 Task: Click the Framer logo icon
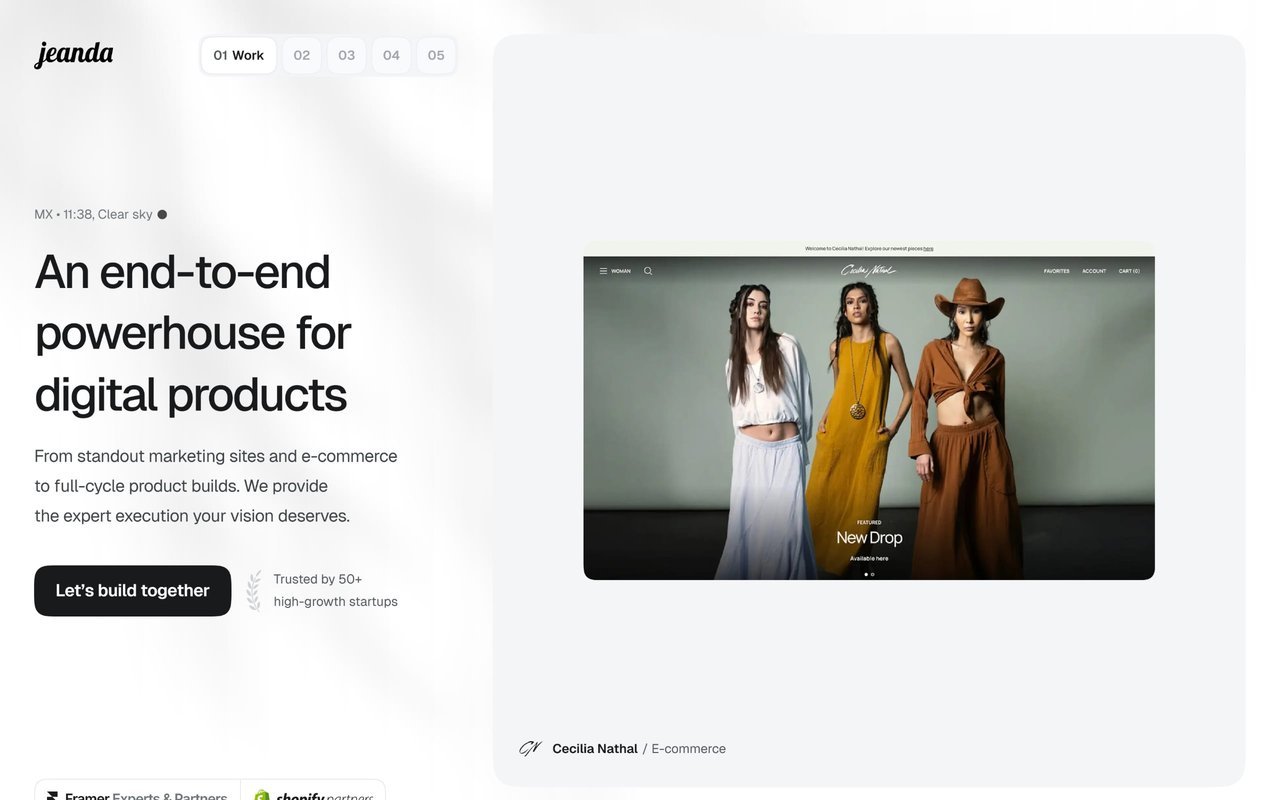coord(53,796)
